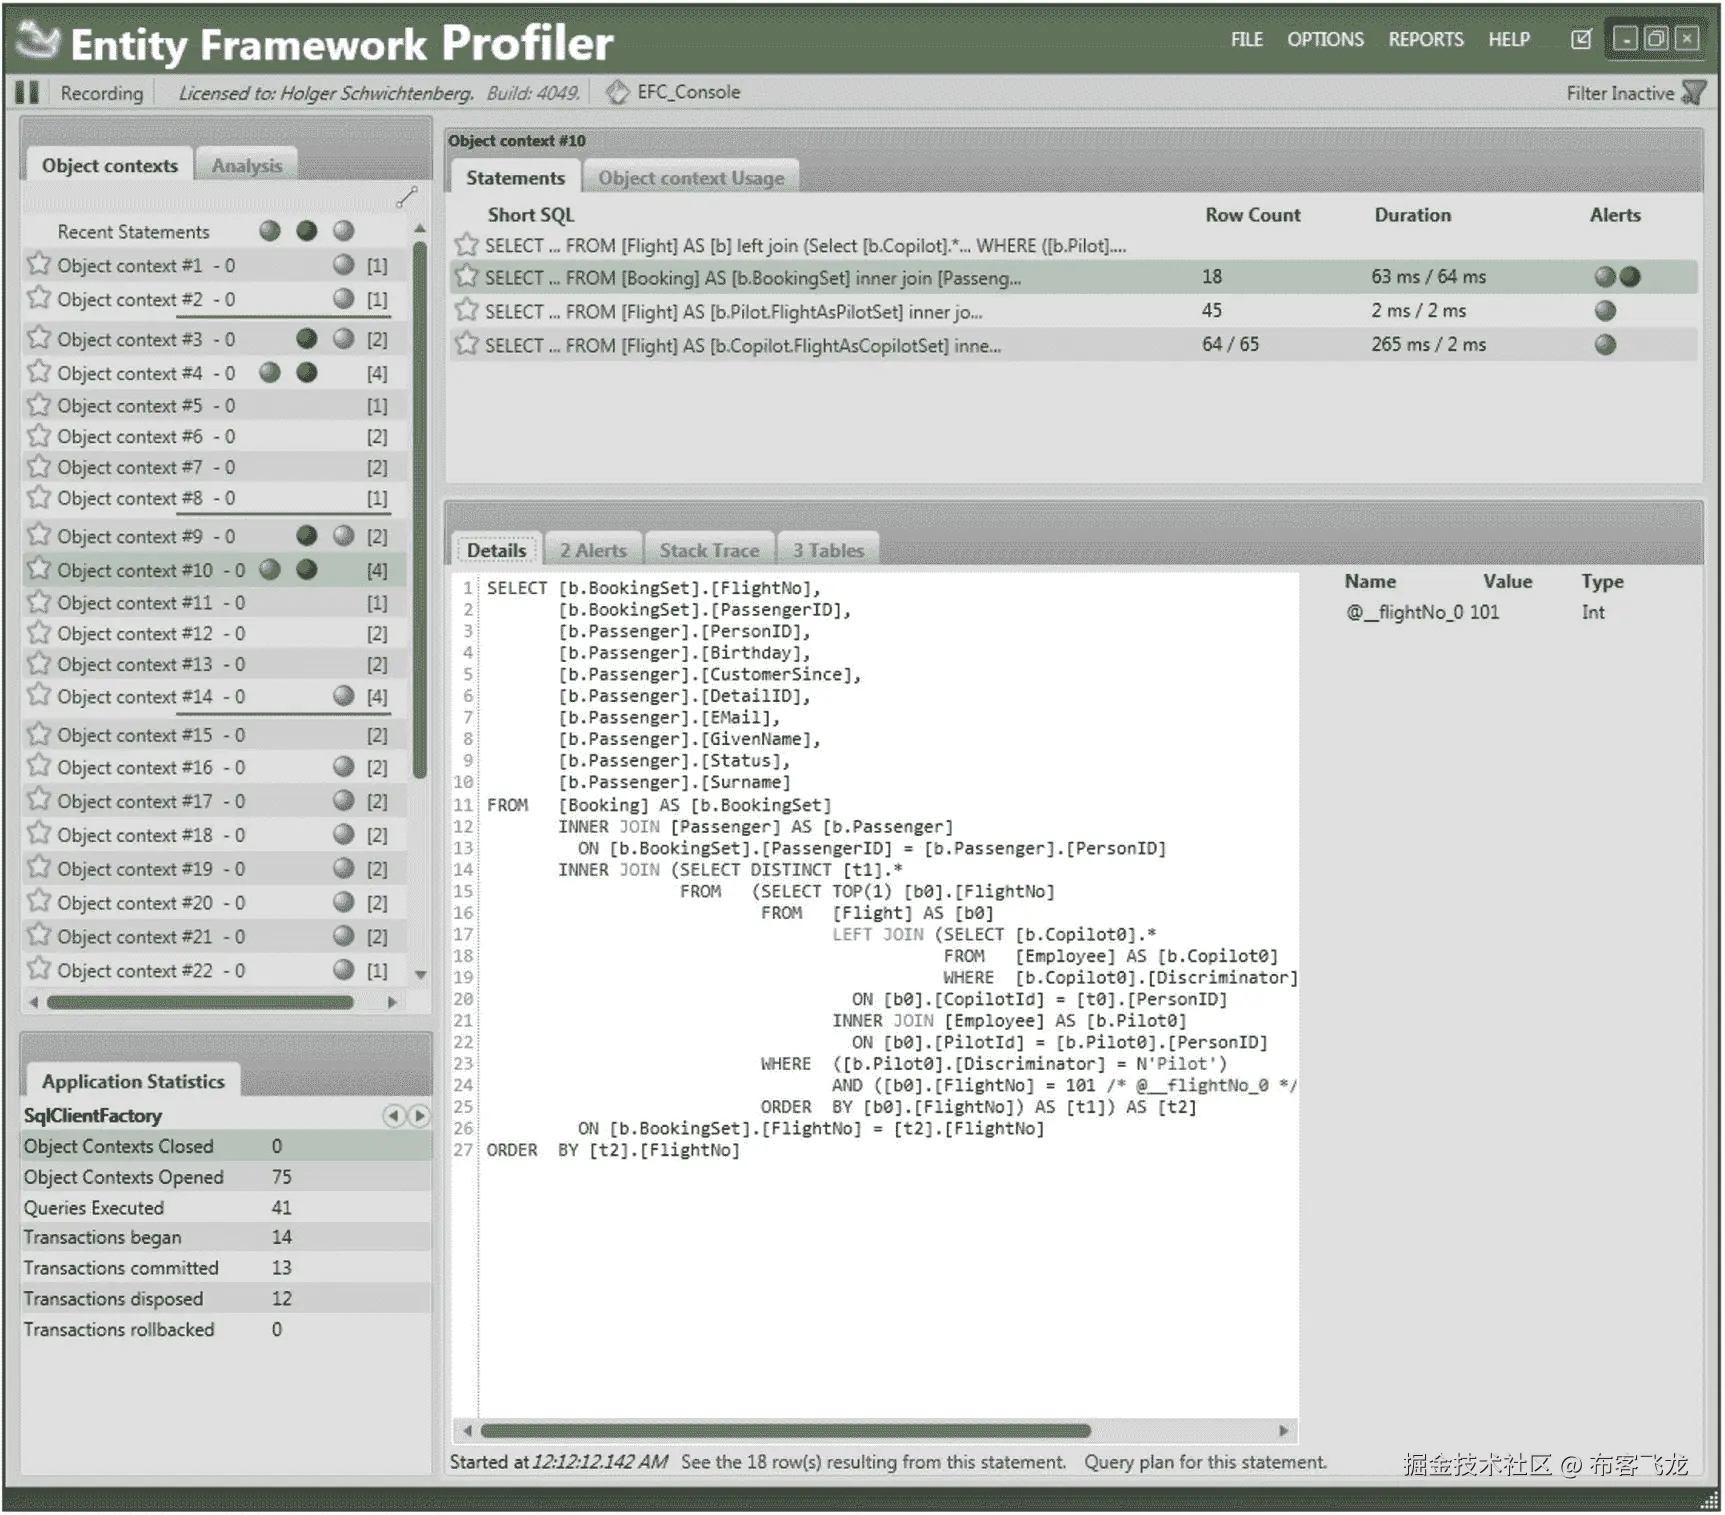Toggle the star on the first SELECT statement

coord(466,245)
